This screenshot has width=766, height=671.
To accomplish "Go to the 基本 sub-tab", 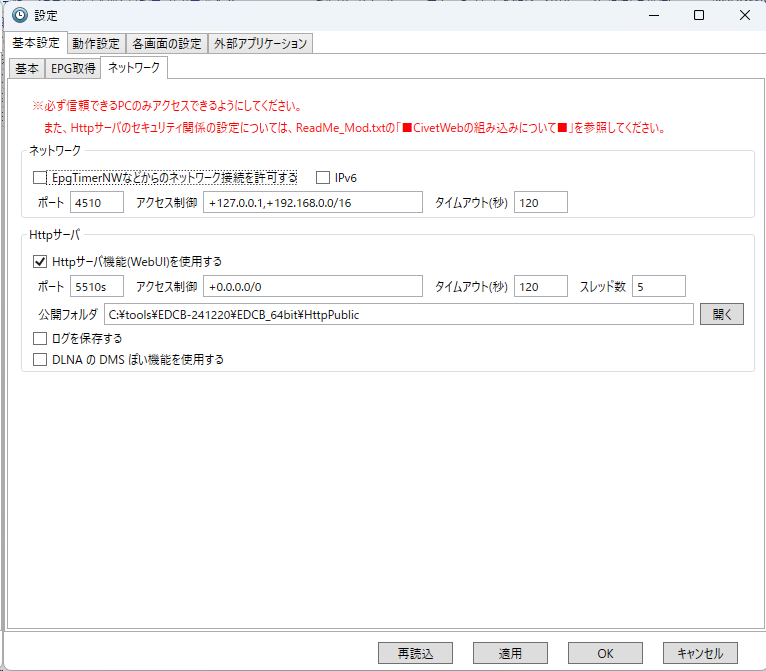I will tap(27, 68).
